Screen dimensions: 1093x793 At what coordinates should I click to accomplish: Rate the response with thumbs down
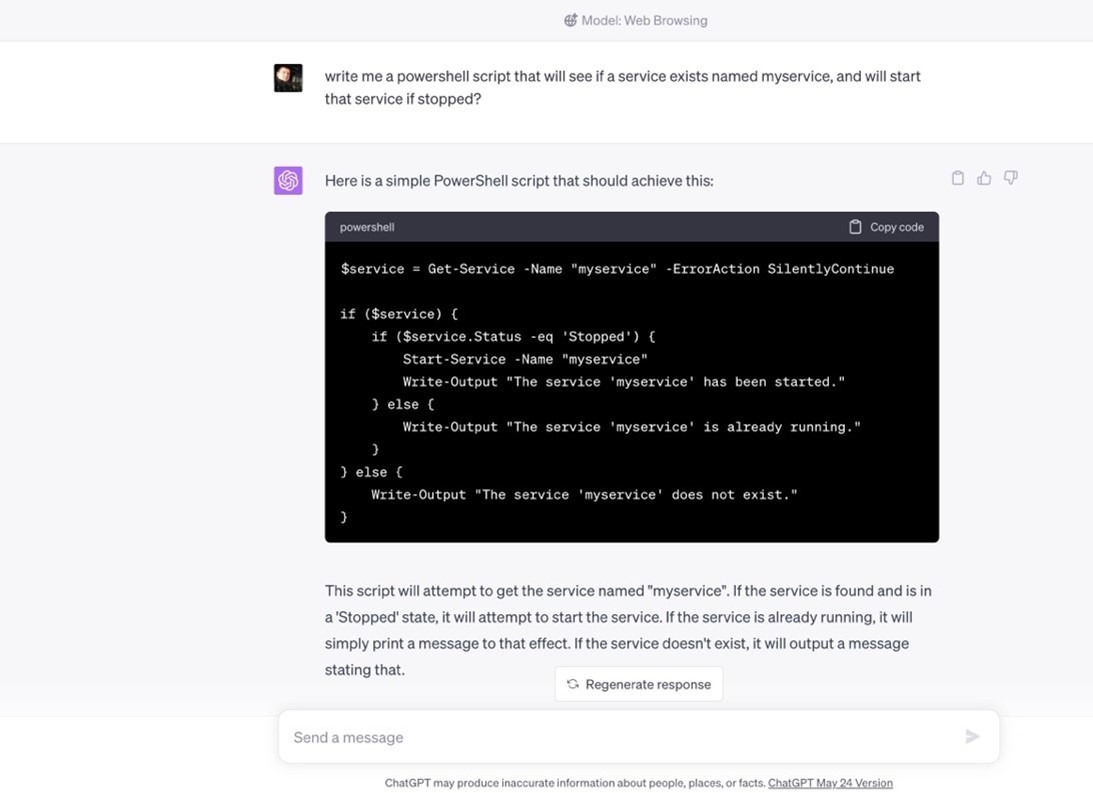tap(1010, 177)
